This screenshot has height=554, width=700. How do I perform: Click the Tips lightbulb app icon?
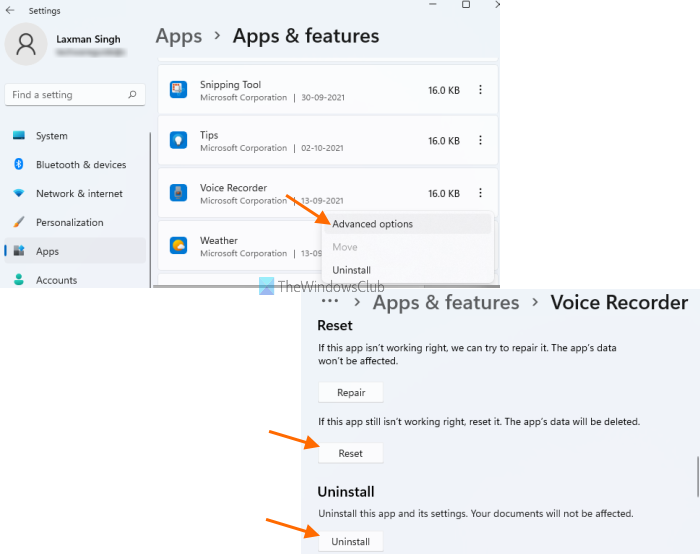(x=178, y=140)
